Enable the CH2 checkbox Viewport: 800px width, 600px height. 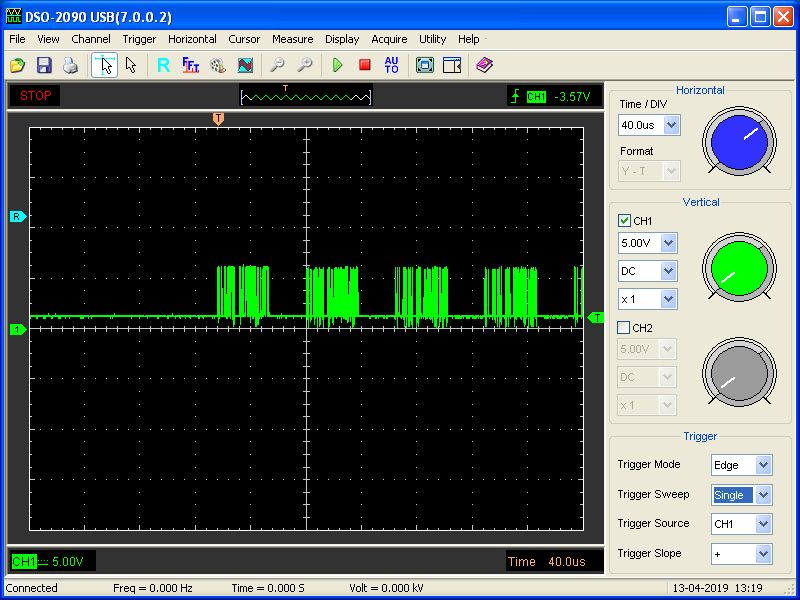625,328
